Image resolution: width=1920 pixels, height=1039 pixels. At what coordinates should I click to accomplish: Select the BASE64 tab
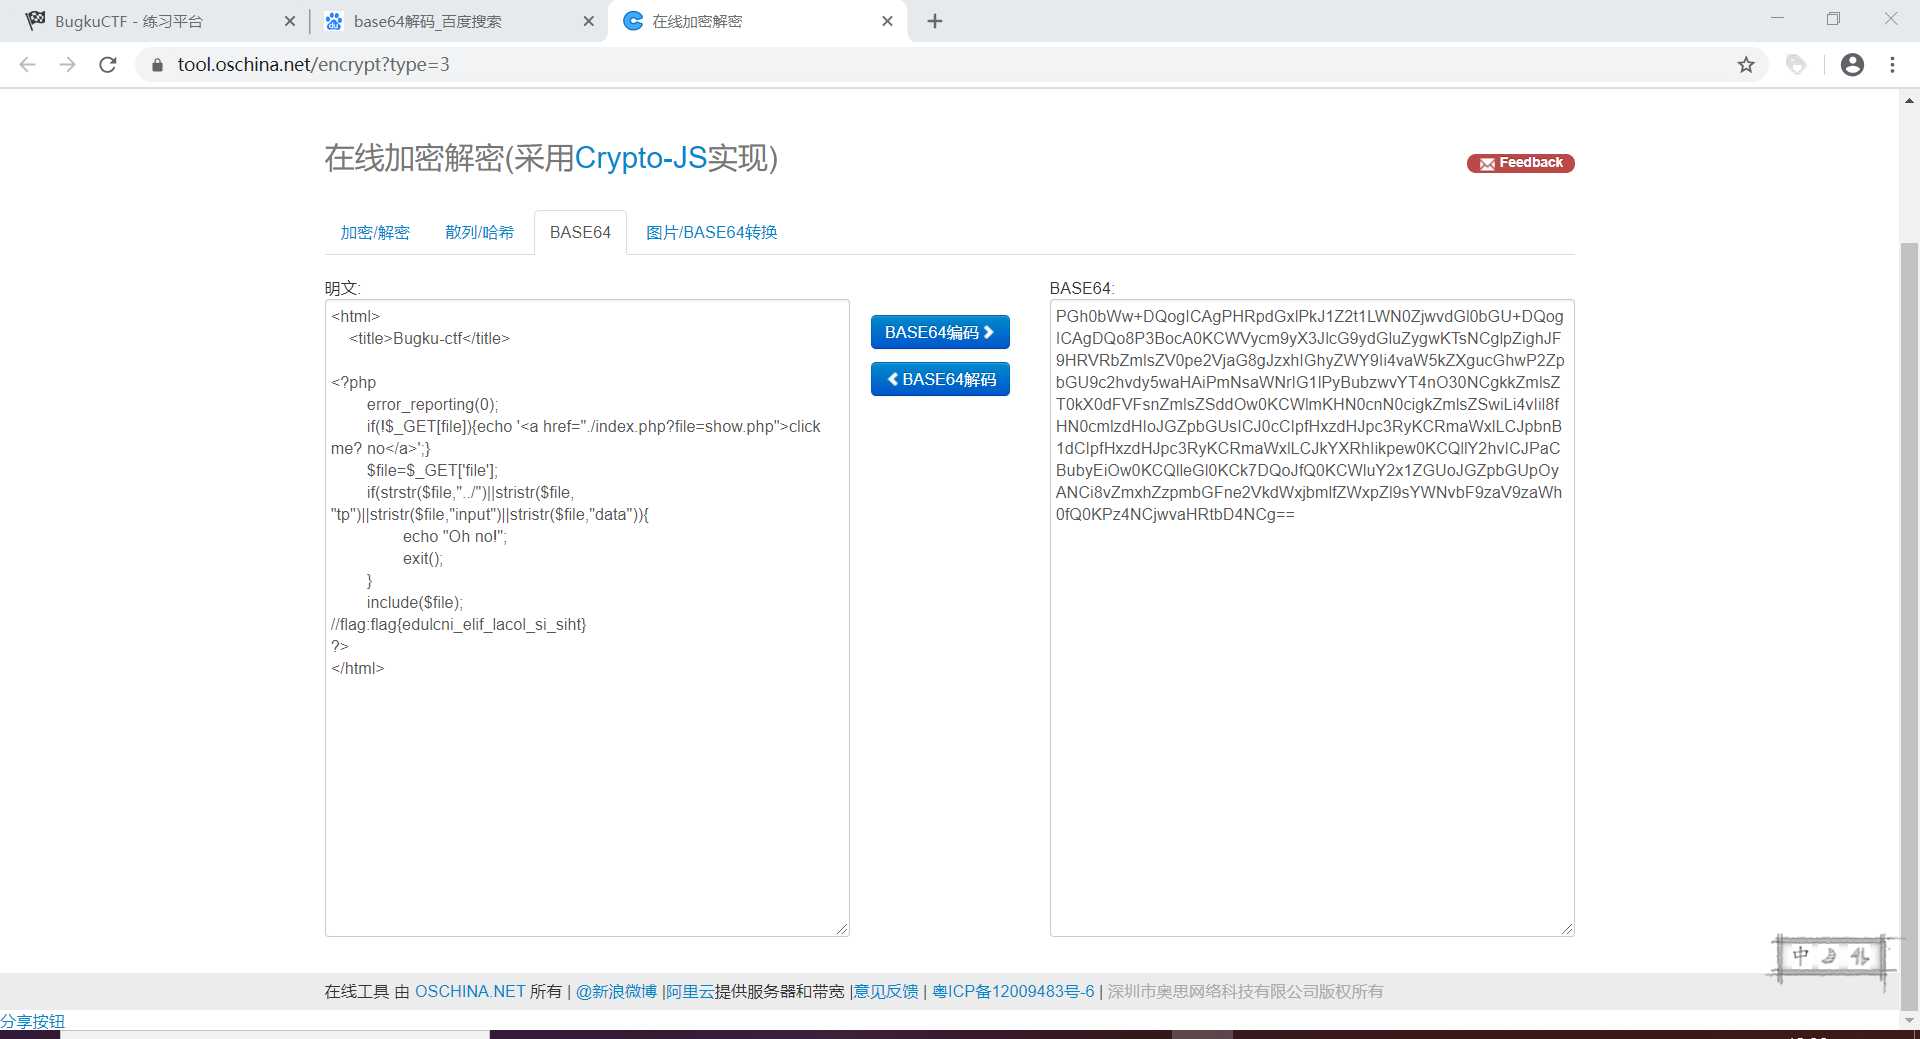tap(580, 232)
